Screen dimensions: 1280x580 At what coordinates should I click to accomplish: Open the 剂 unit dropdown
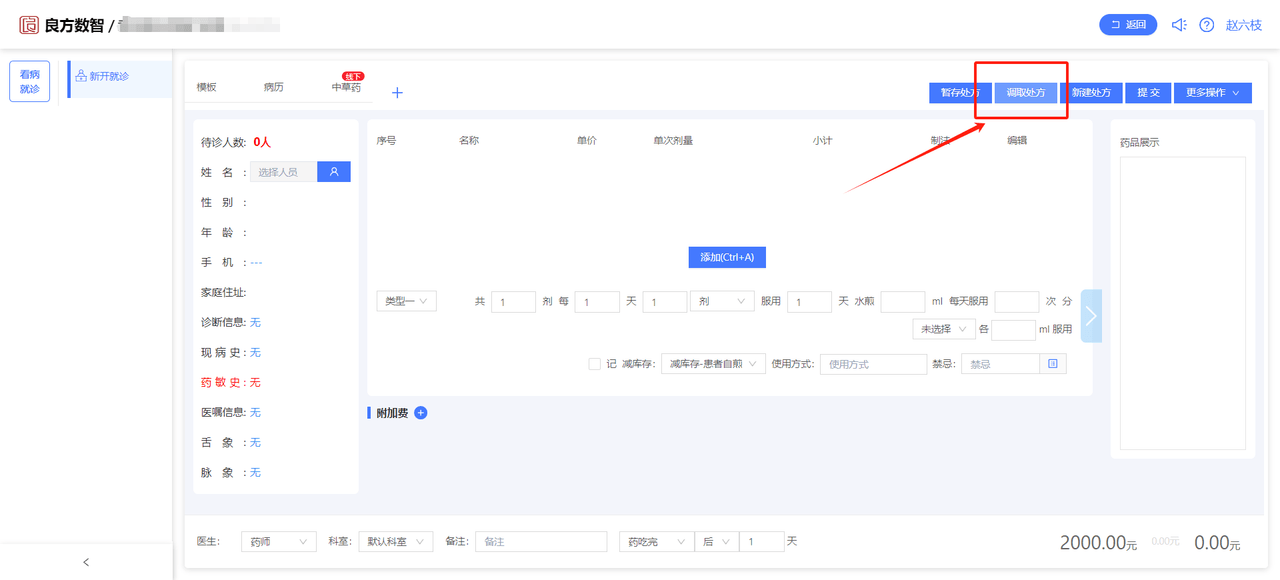722,301
